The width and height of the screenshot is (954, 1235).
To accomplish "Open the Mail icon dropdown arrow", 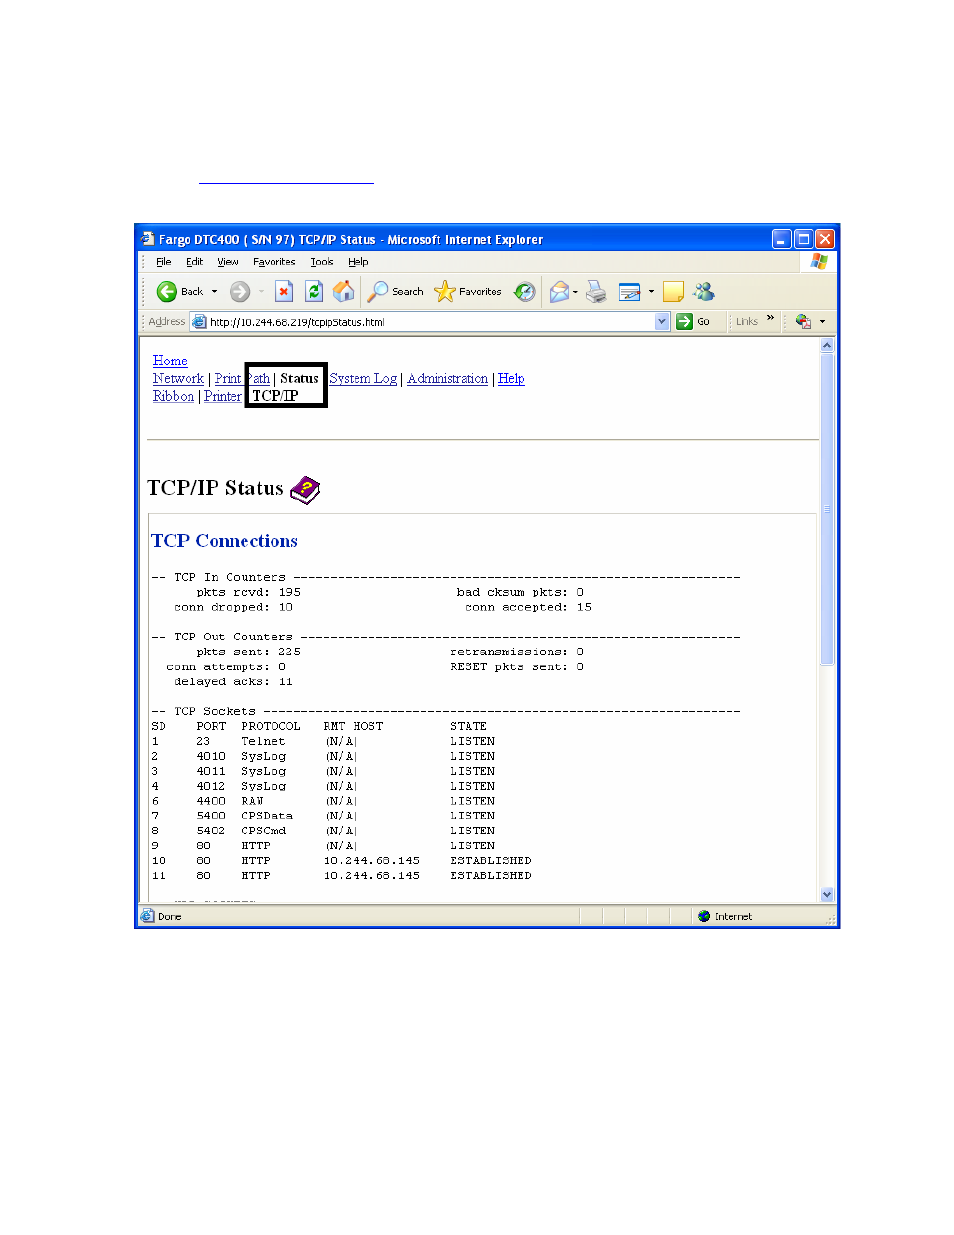I will pos(575,292).
